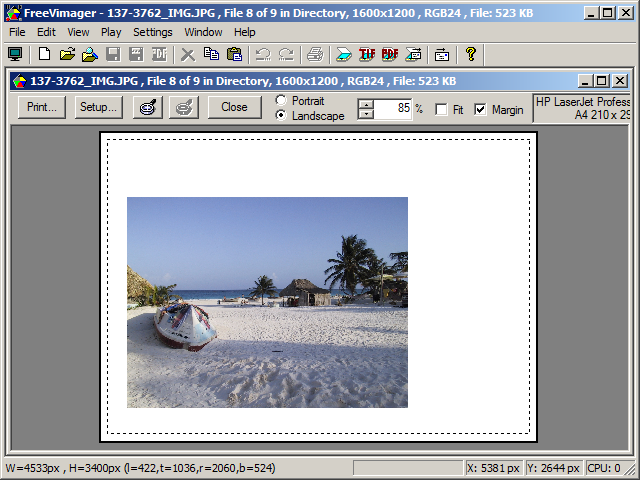Increase print scale with up arrow
Image resolution: width=640 pixels, height=480 pixels.
(x=366, y=103)
